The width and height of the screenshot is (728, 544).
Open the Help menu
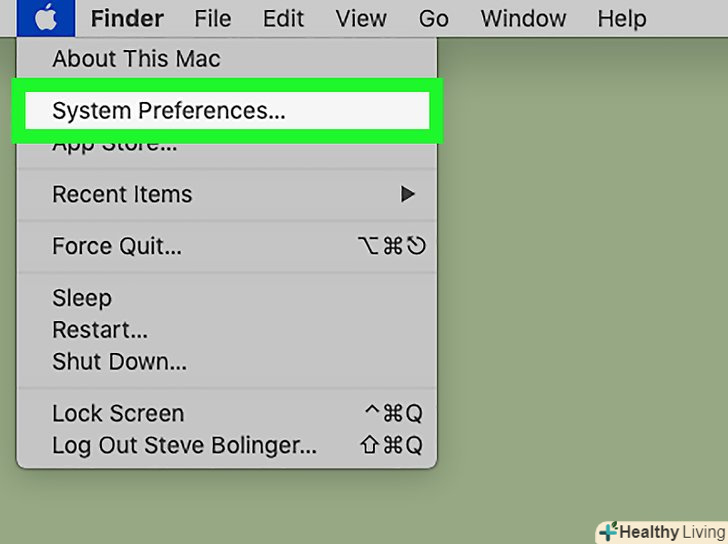(x=621, y=18)
